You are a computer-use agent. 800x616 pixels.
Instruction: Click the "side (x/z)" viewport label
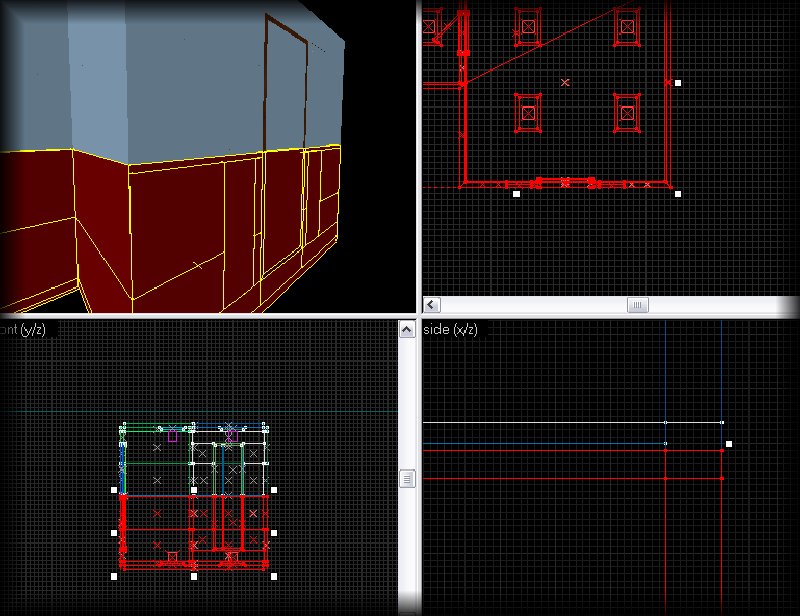450,330
